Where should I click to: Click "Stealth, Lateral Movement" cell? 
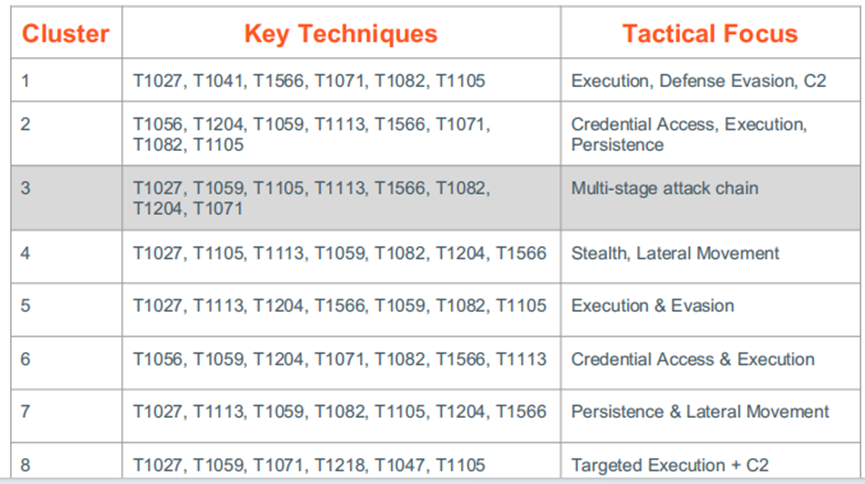click(675, 253)
